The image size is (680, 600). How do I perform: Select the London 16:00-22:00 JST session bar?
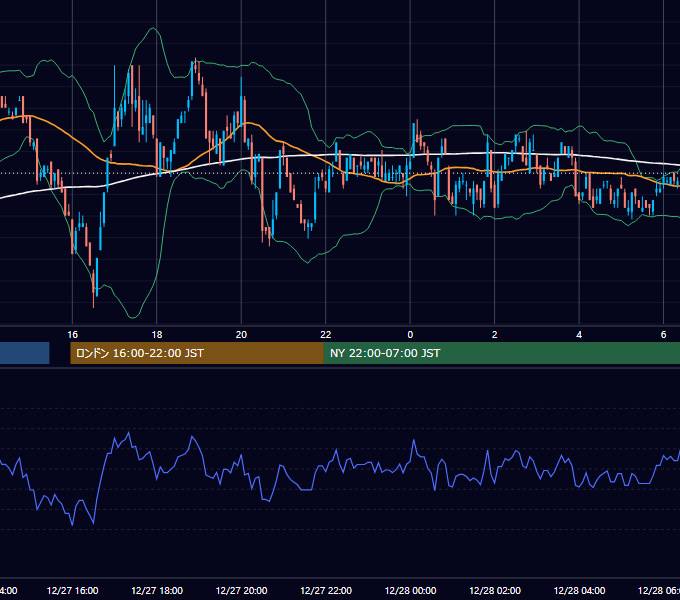coord(197,353)
